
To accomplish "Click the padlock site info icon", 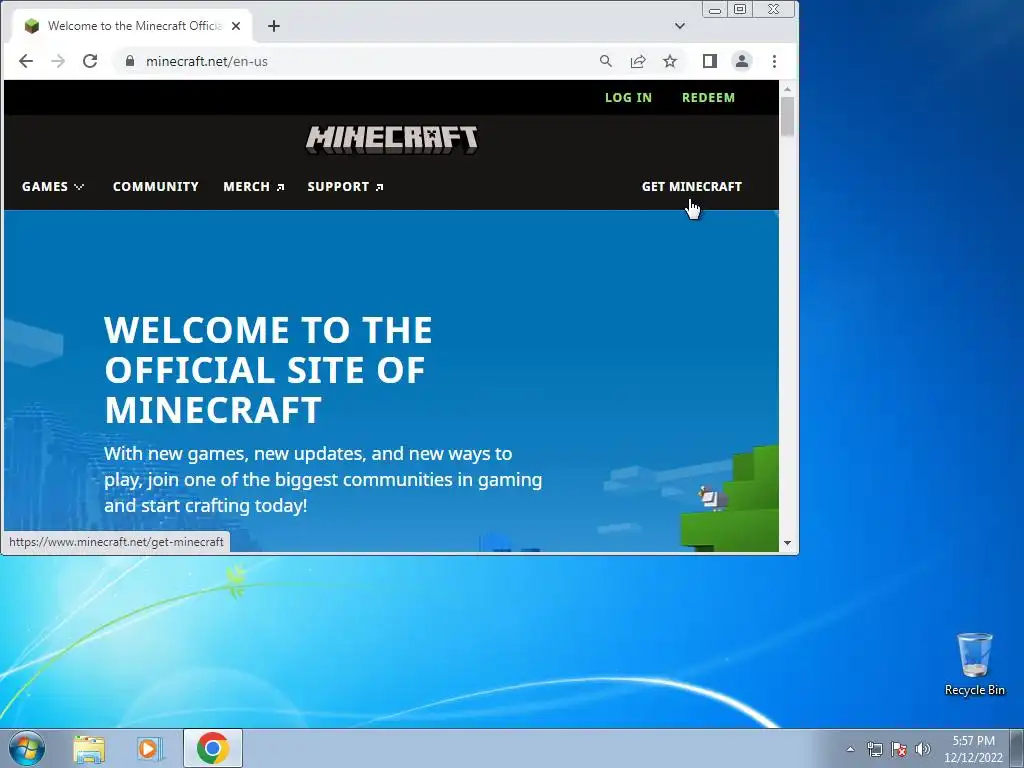I will [x=130, y=61].
